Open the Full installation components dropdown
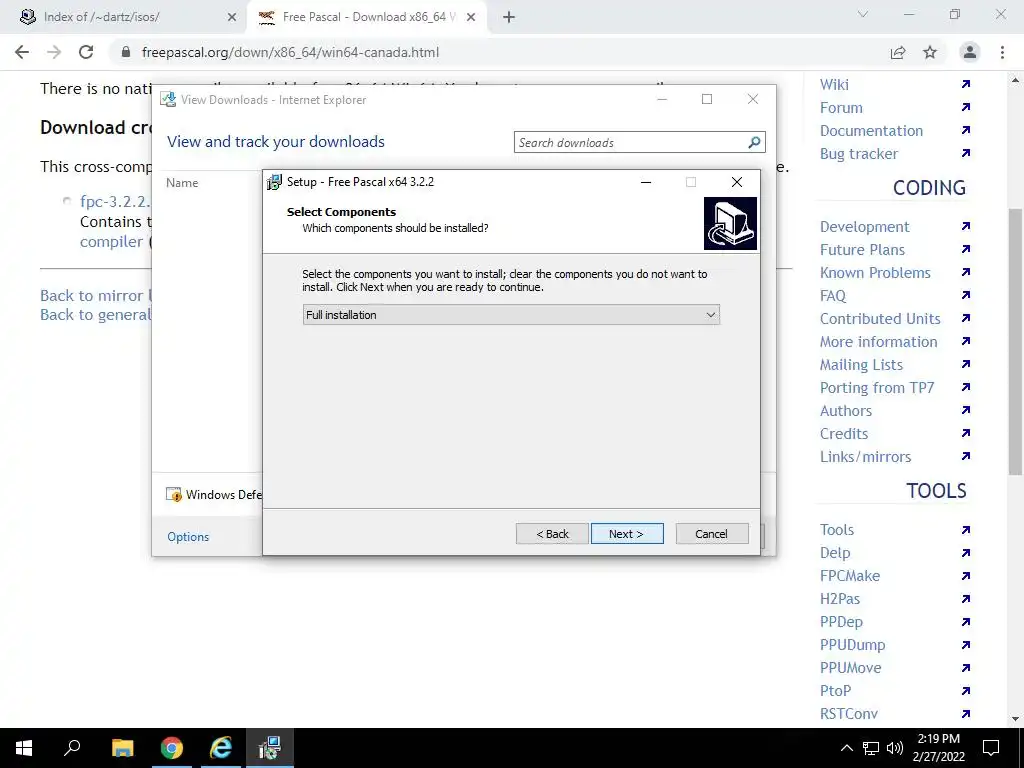 click(511, 315)
